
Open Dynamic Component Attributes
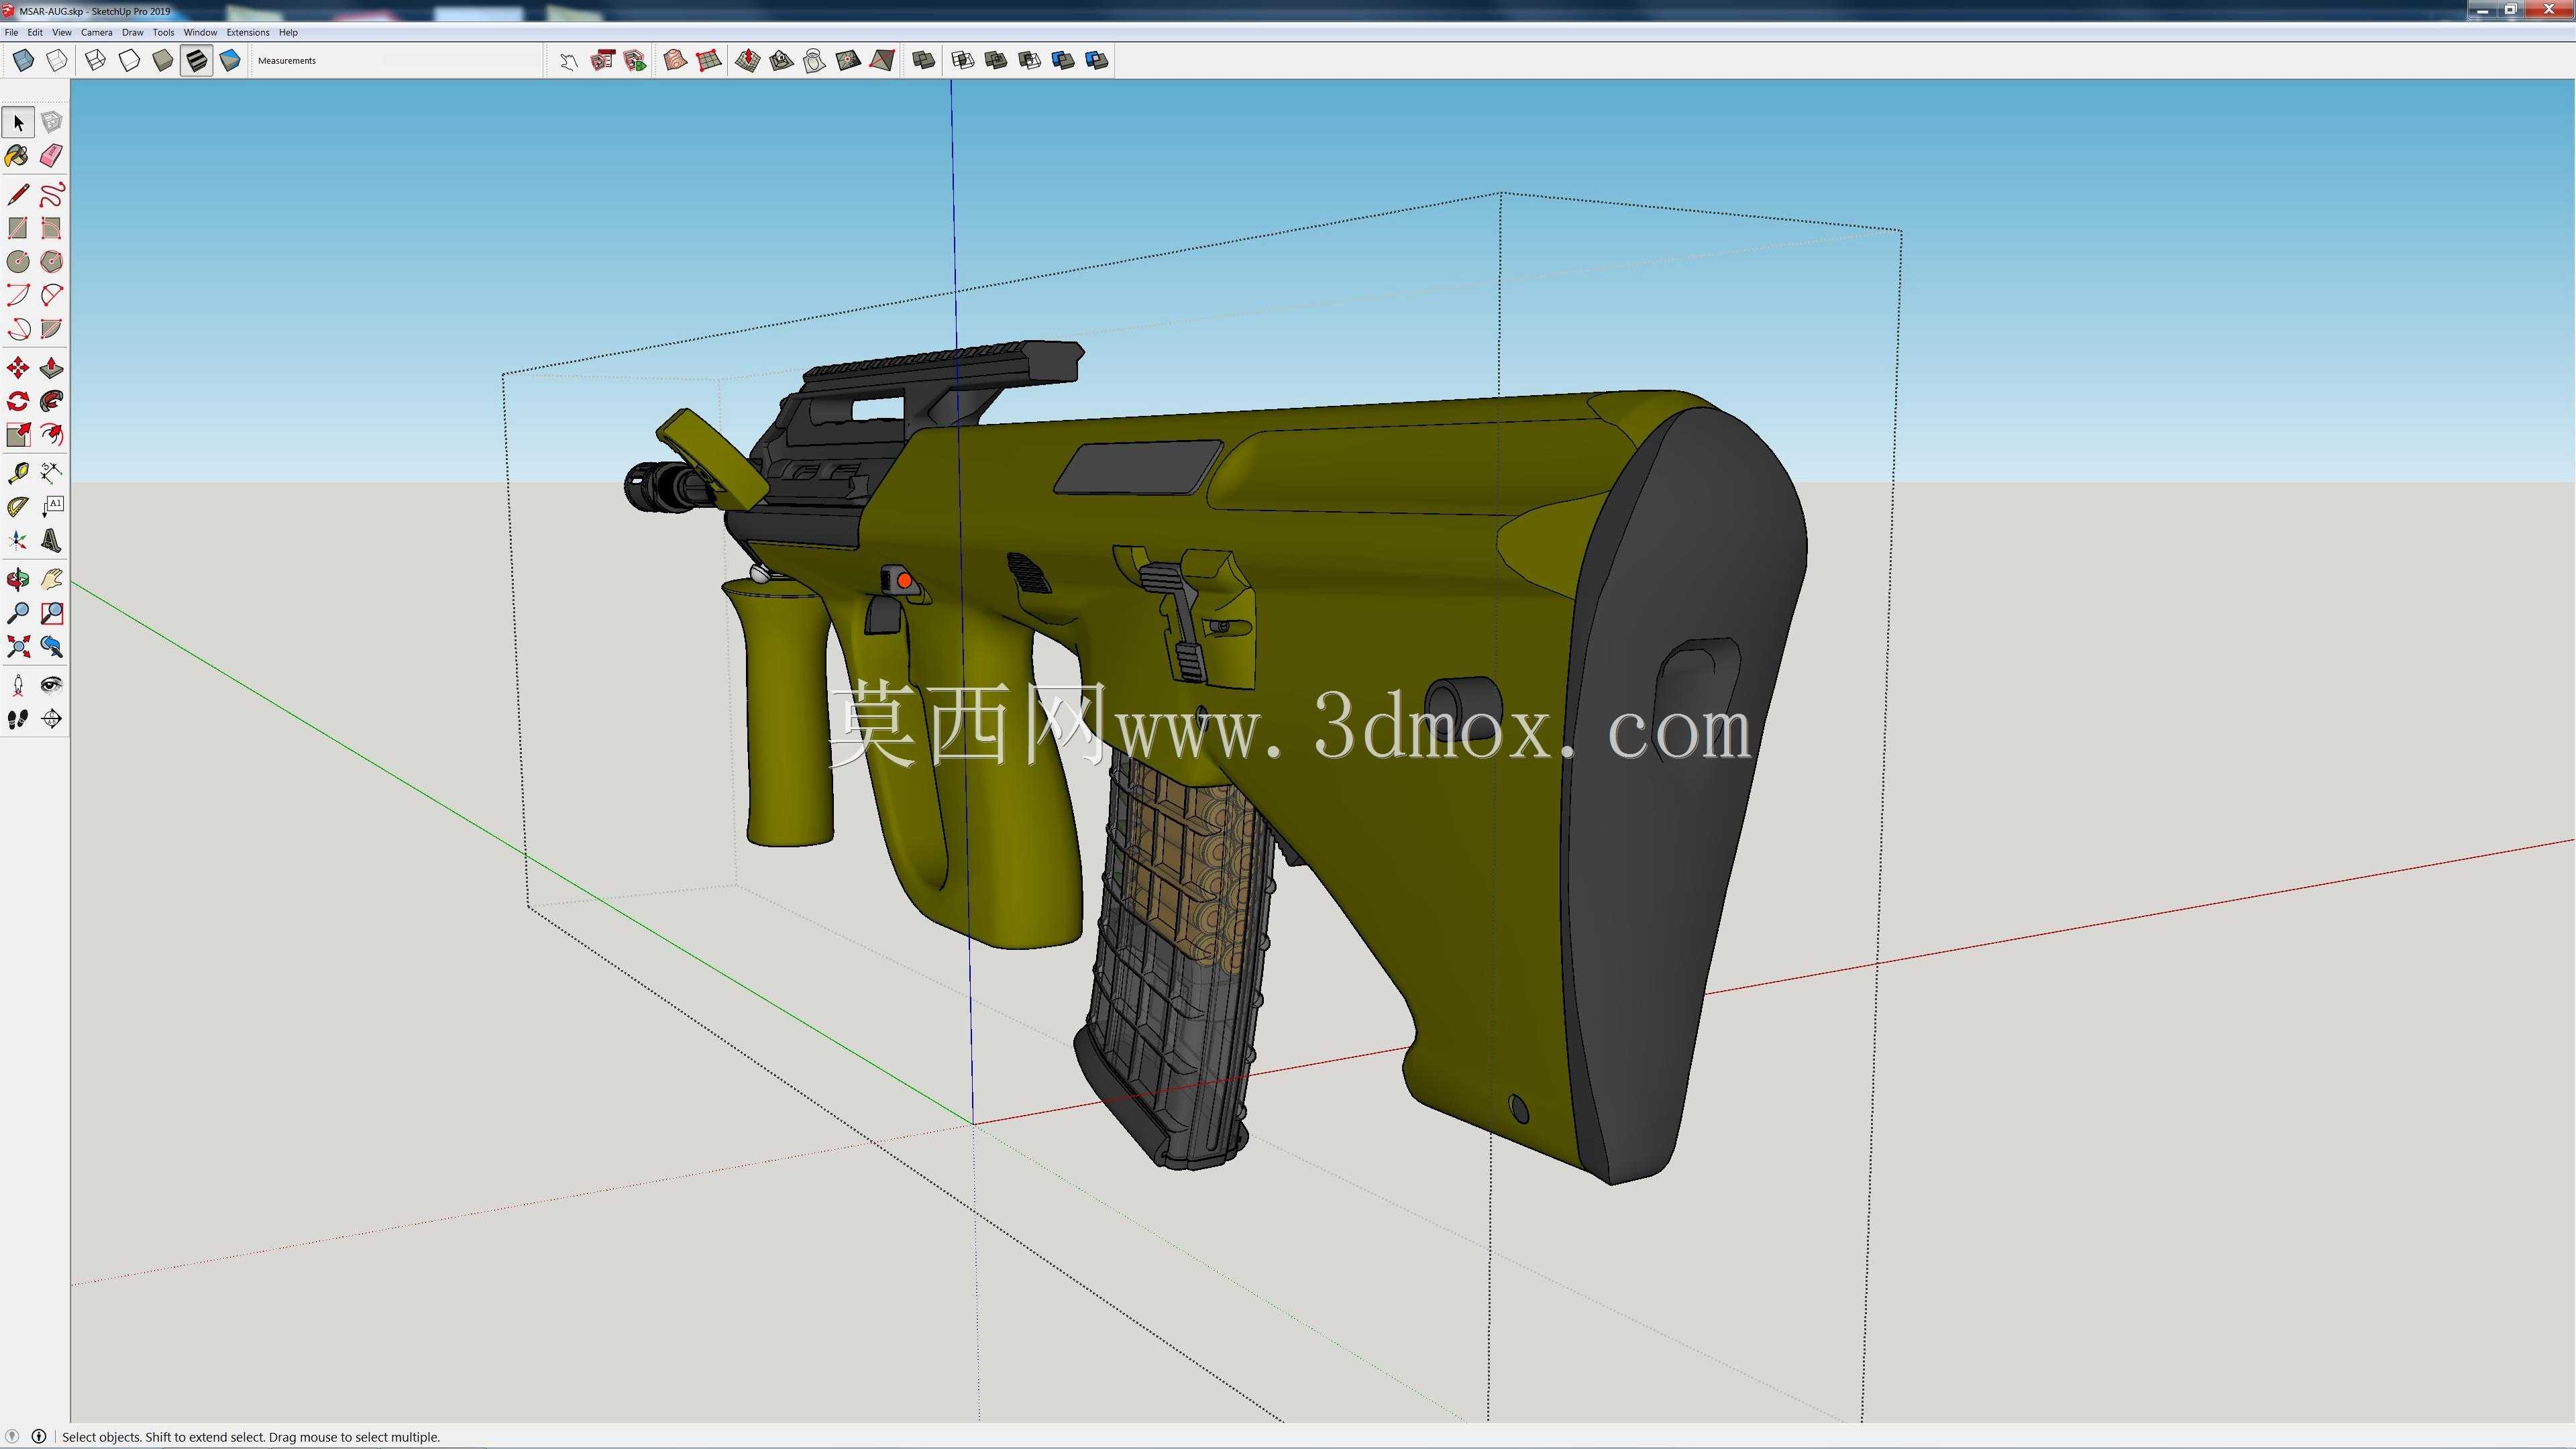tap(636, 61)
